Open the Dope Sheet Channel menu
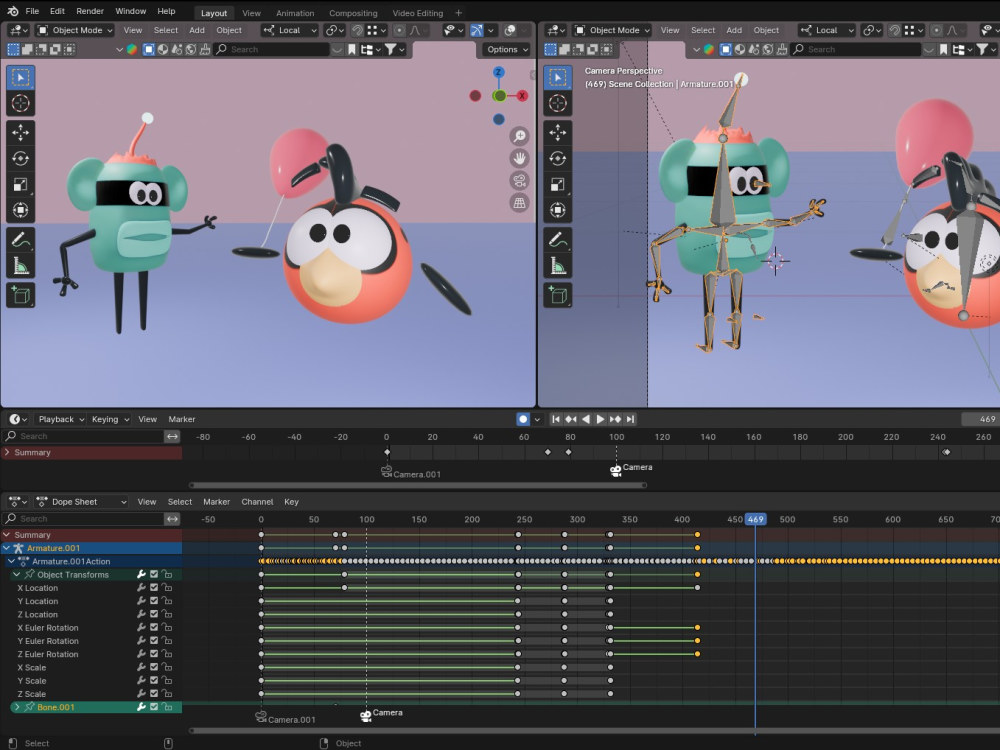1000x750 pixels. tap(257, 502)
